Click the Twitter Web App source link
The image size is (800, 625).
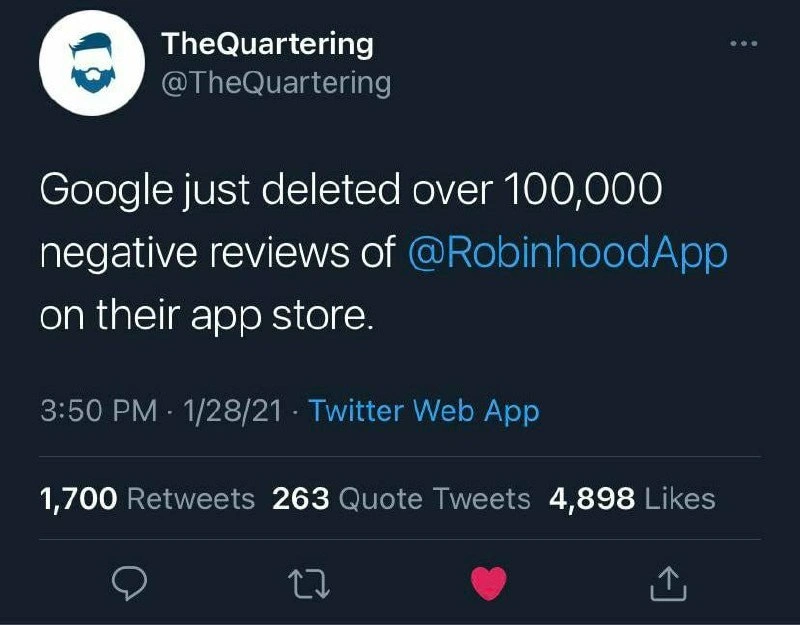(x=423, y=411)
